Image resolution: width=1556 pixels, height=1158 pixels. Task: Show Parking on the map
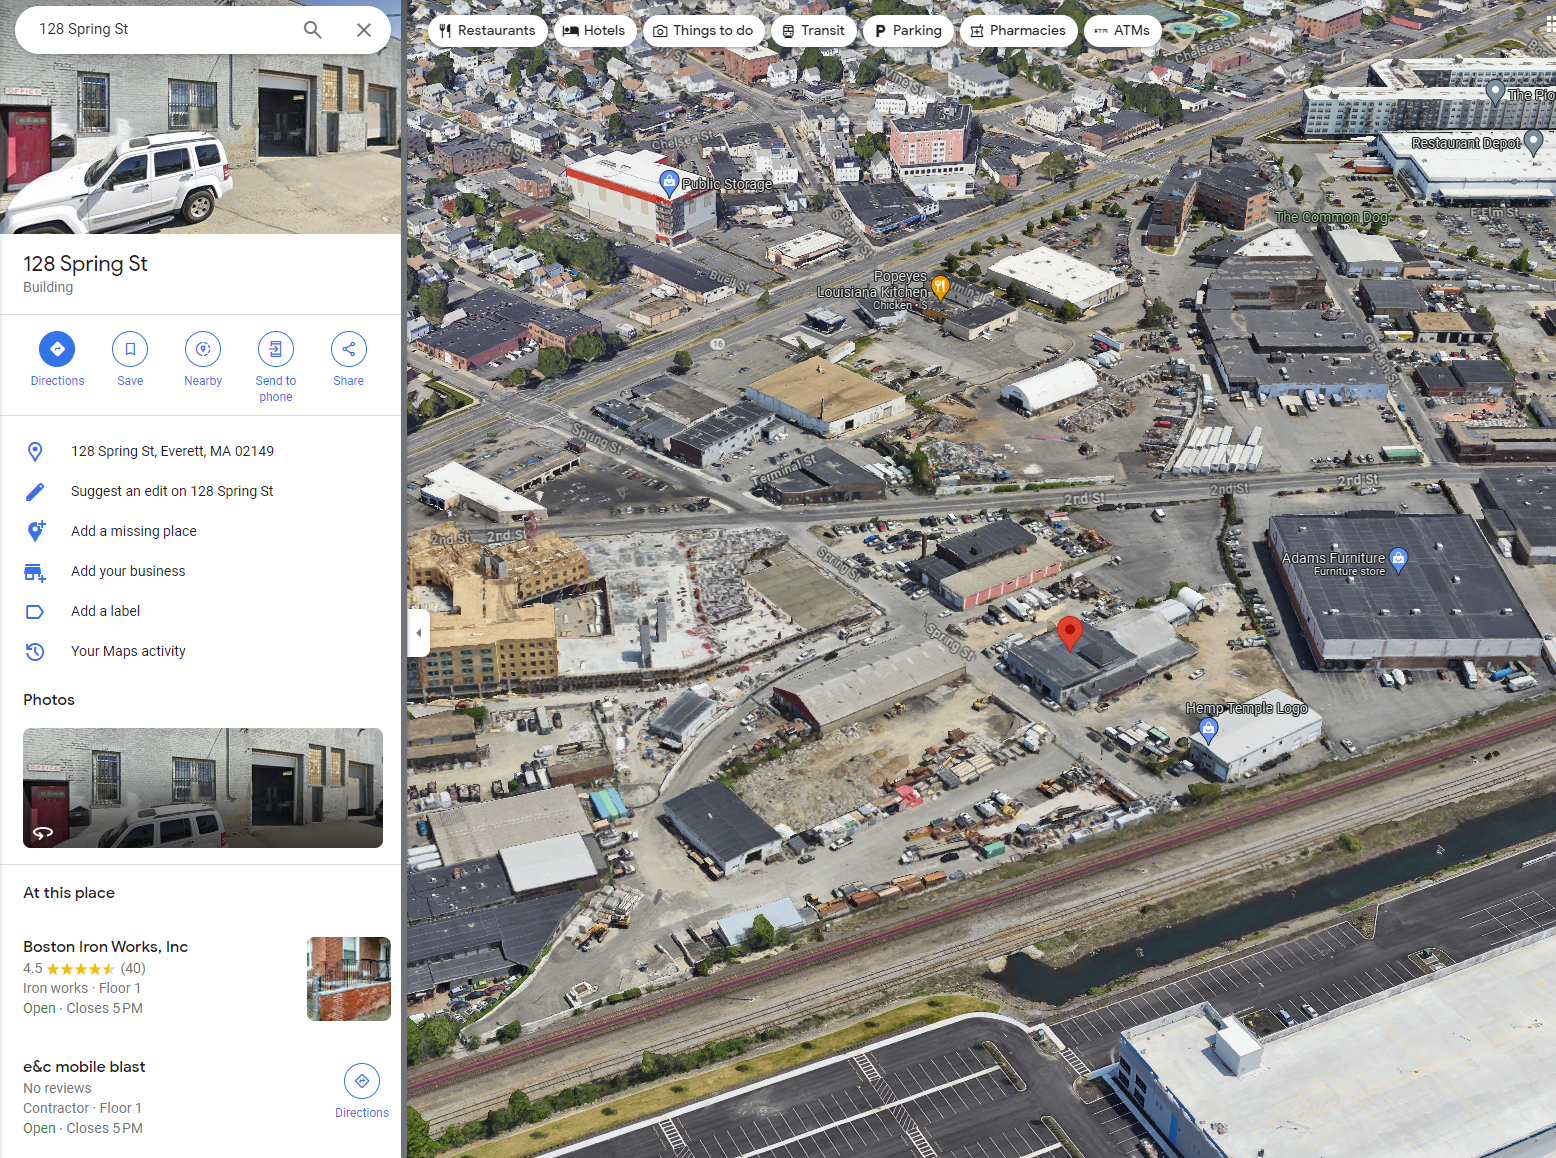(x=908, y=31)
